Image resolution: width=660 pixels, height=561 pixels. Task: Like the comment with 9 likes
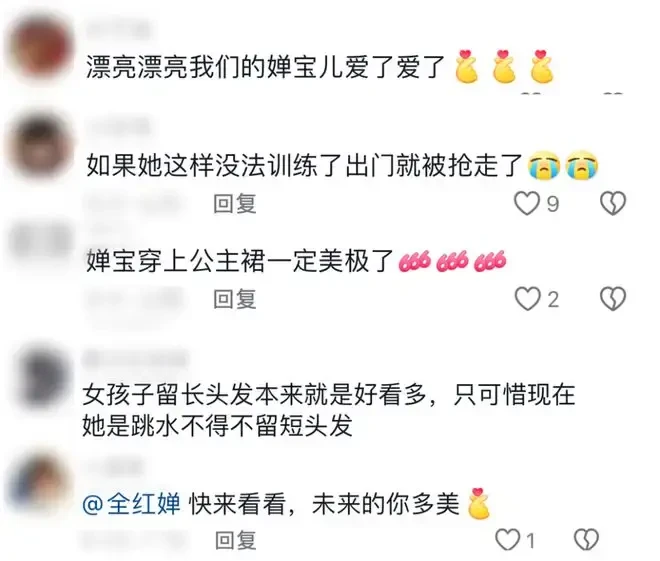click(x=527, y=203)
